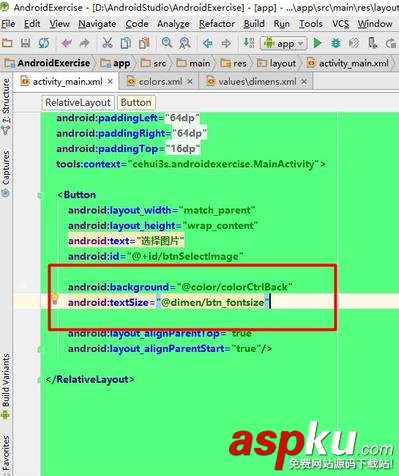
Task: Open the Structure tool window
Action: point(6,107)
